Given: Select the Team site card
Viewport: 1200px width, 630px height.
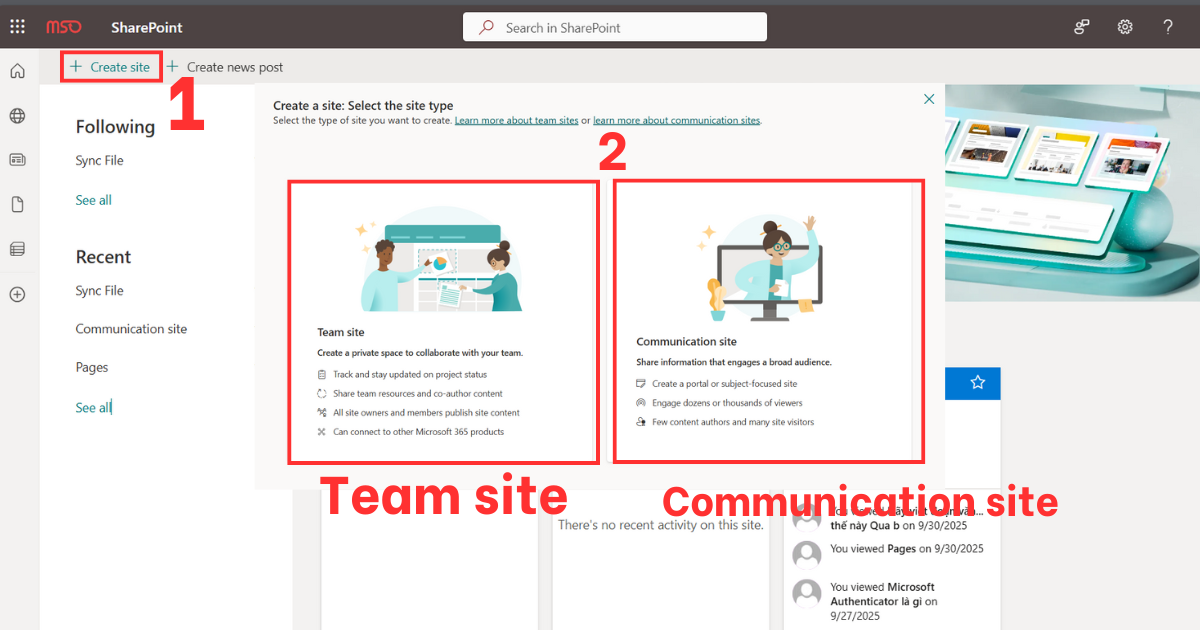Looking at the screenshot, I should coord(443,322).
